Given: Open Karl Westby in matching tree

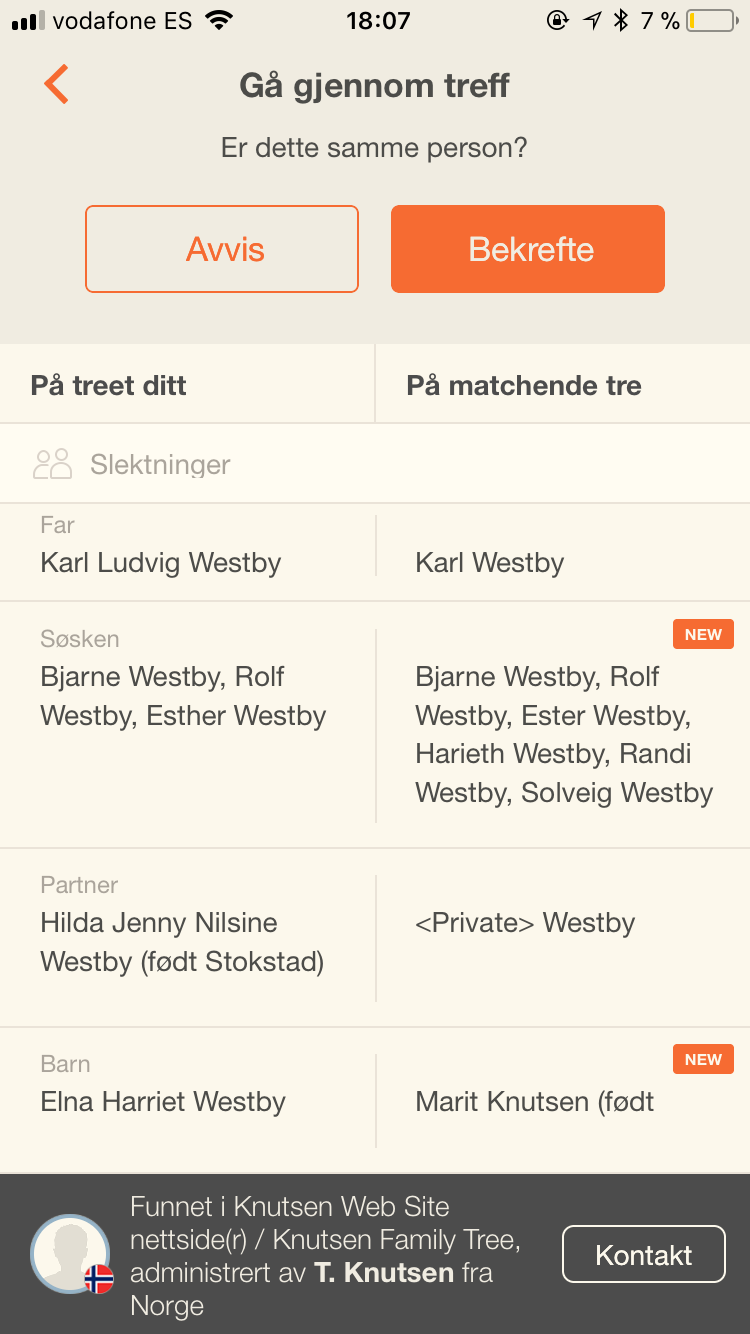Looking at the screenshot, I should (490, 562).
